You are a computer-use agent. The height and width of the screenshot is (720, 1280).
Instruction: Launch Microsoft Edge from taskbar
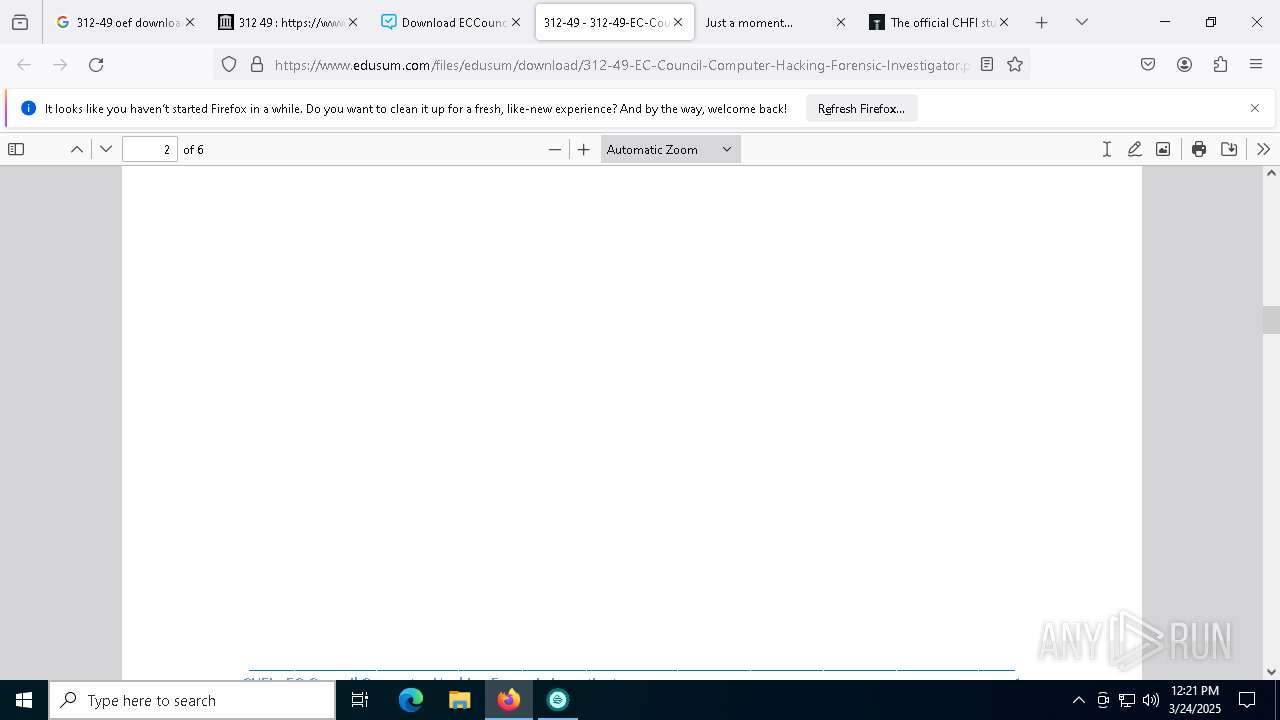click(411, 700)
